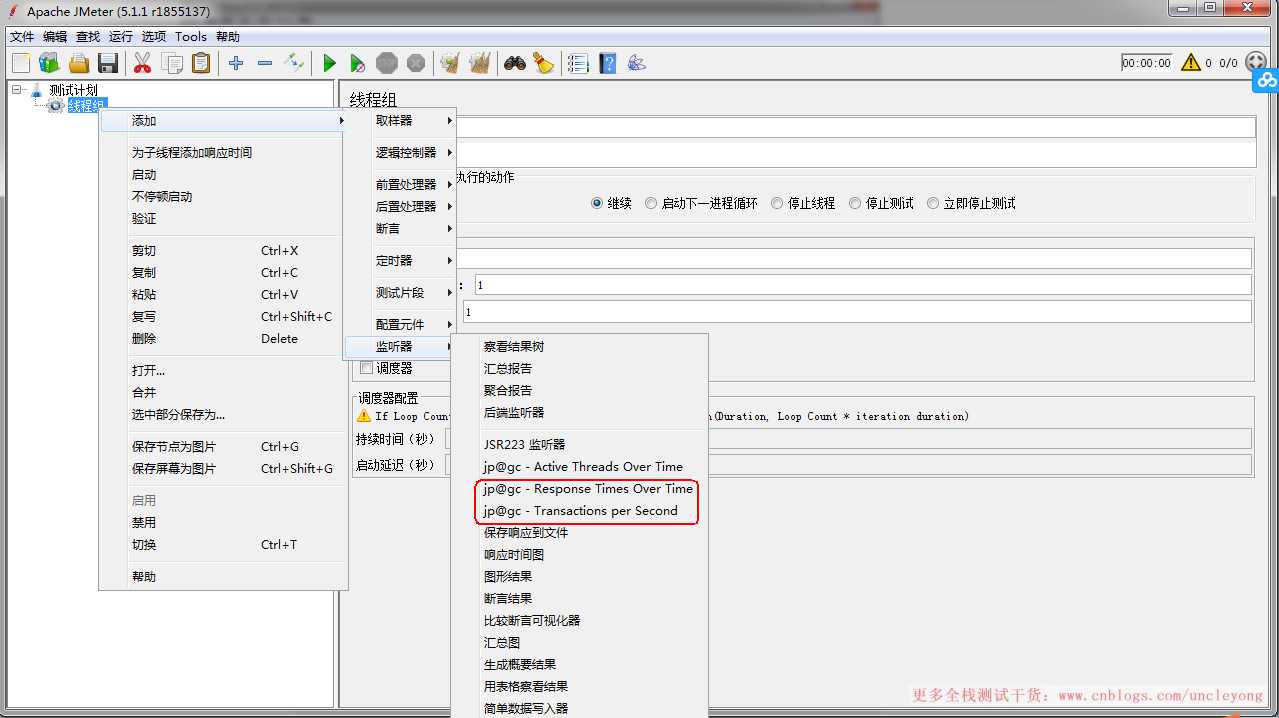The image size is (1279, 718).
Task: Click the thread group name input field
Action: (855, 127)
